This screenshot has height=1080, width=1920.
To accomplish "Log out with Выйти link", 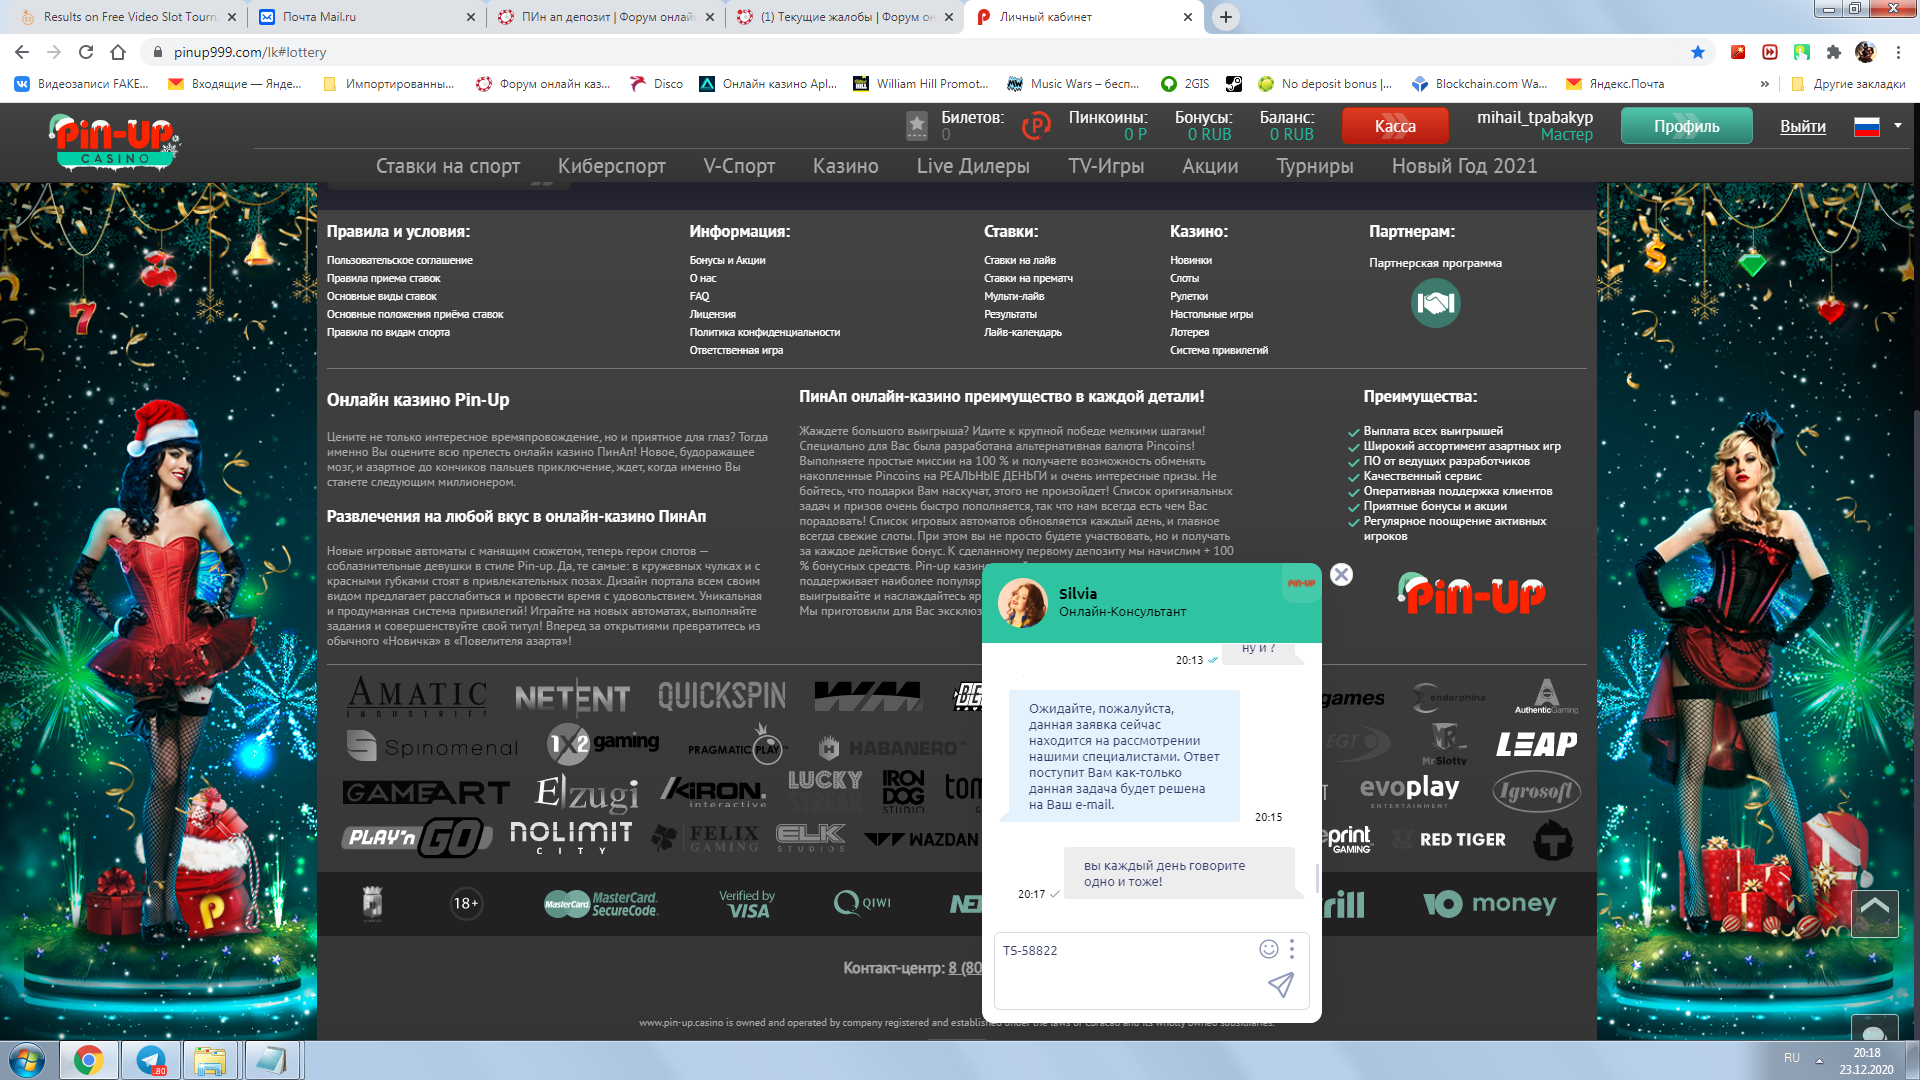I will click(x=1802, y=126).
